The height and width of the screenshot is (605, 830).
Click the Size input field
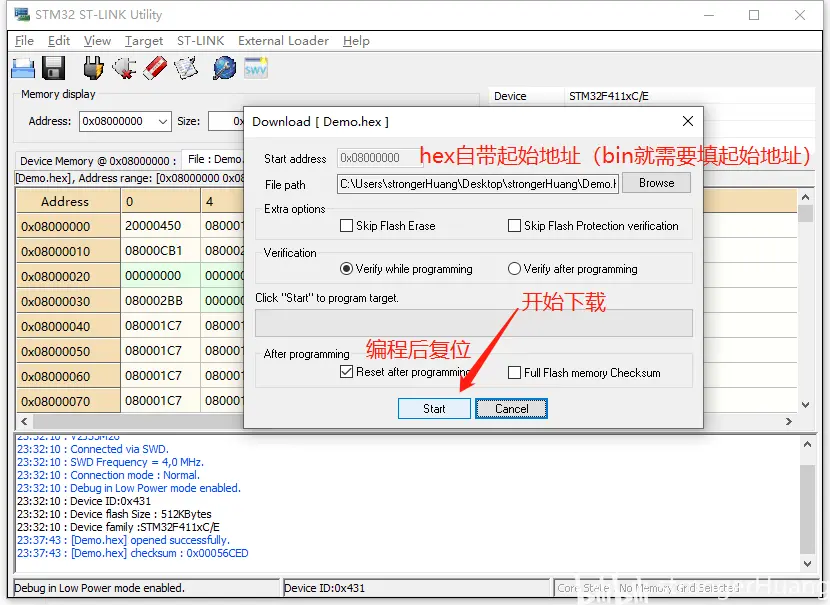[226, 121]
